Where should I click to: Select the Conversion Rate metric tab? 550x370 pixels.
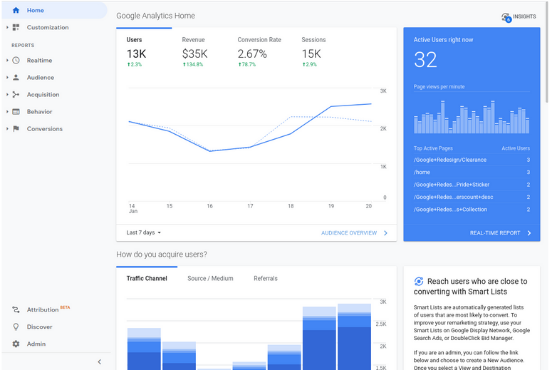coord(259,51)
